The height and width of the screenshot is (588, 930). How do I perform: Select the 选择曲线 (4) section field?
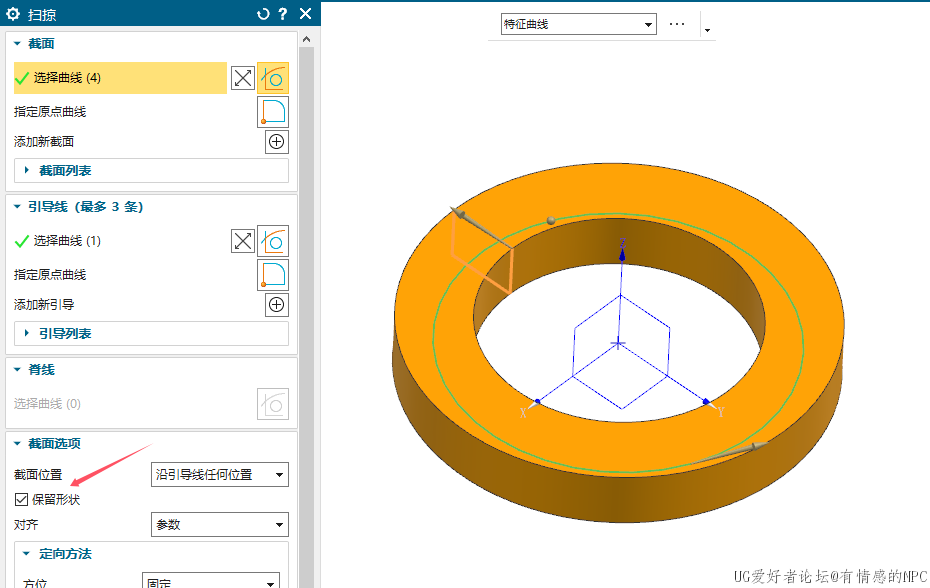pos(120,78)
